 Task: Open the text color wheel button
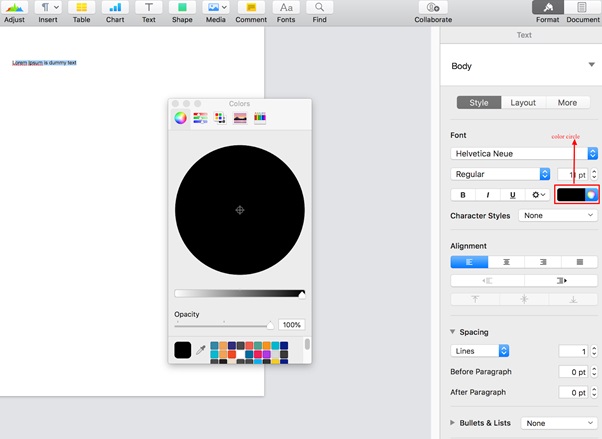pyautogui.click(x=591, y=195)
